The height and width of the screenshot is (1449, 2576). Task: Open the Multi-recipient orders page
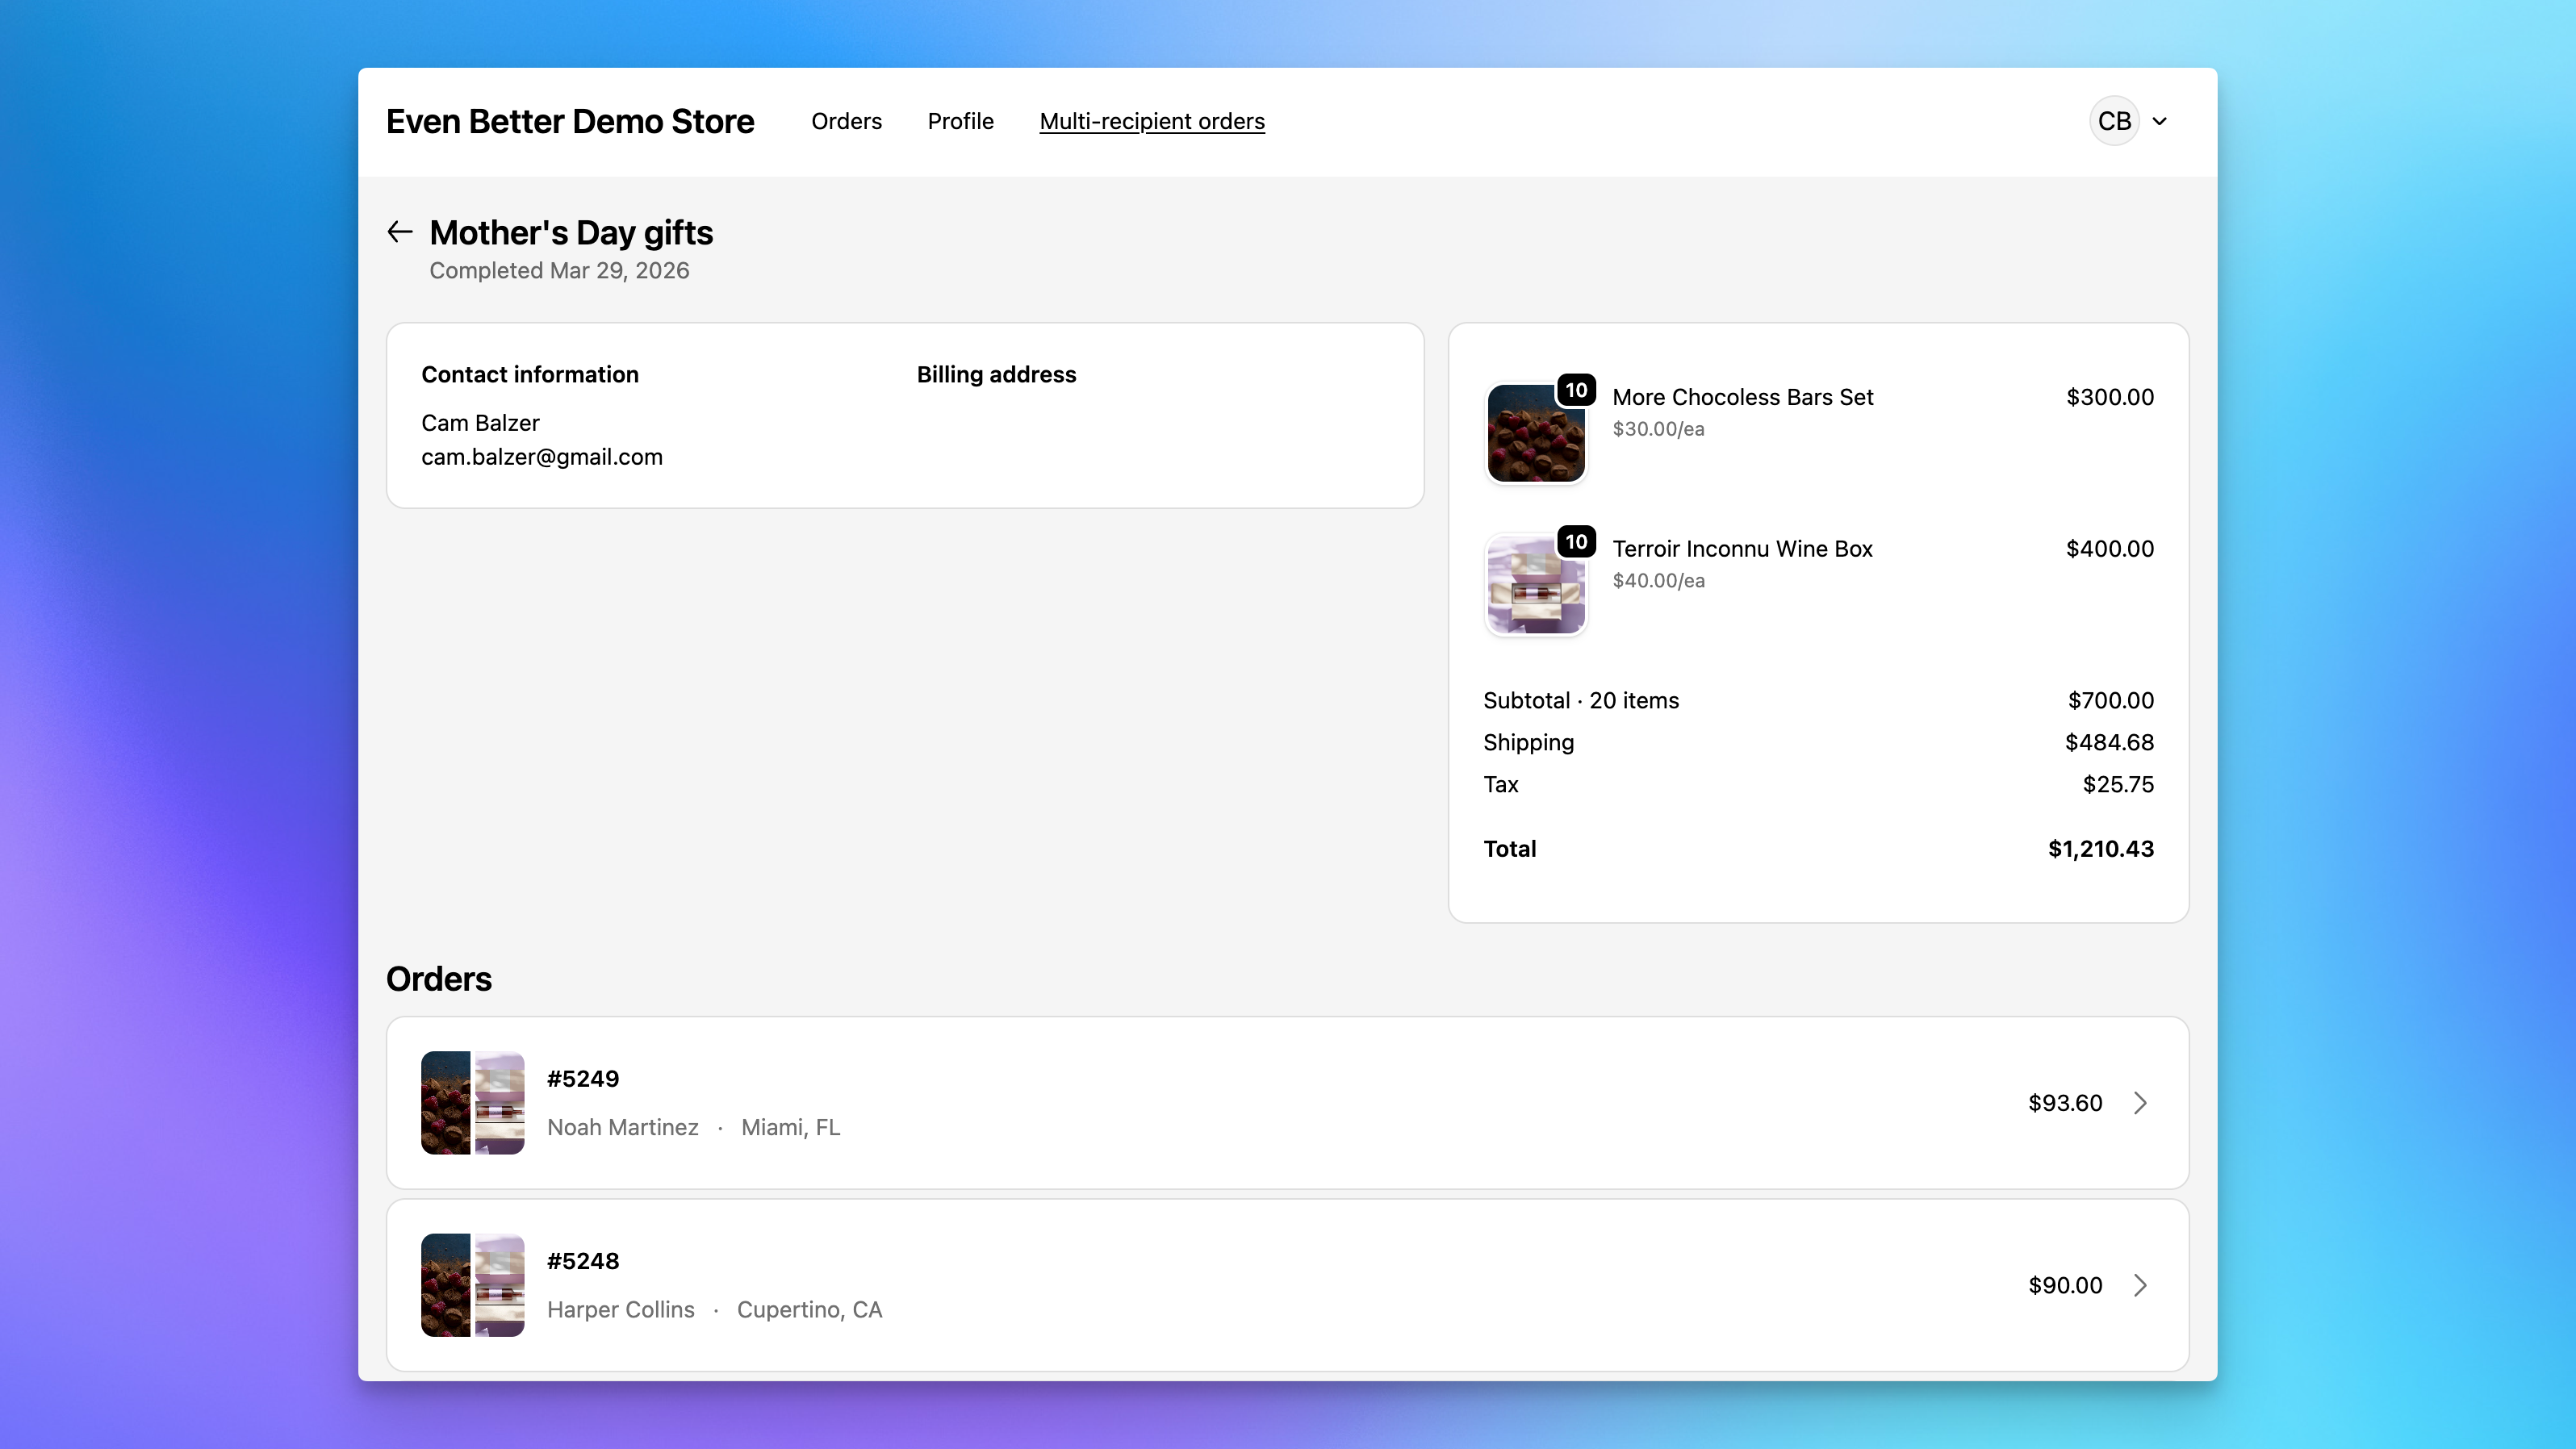click(x=1152, y=121)
